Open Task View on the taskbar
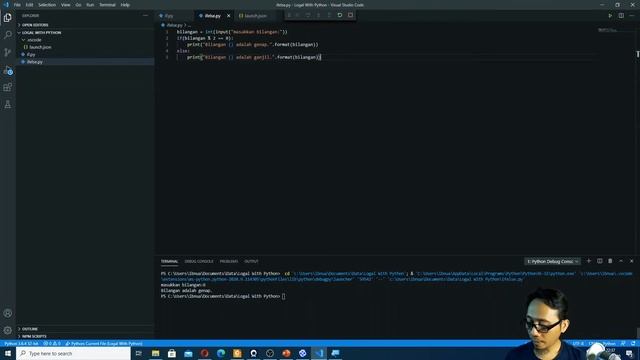 [138, 353]
